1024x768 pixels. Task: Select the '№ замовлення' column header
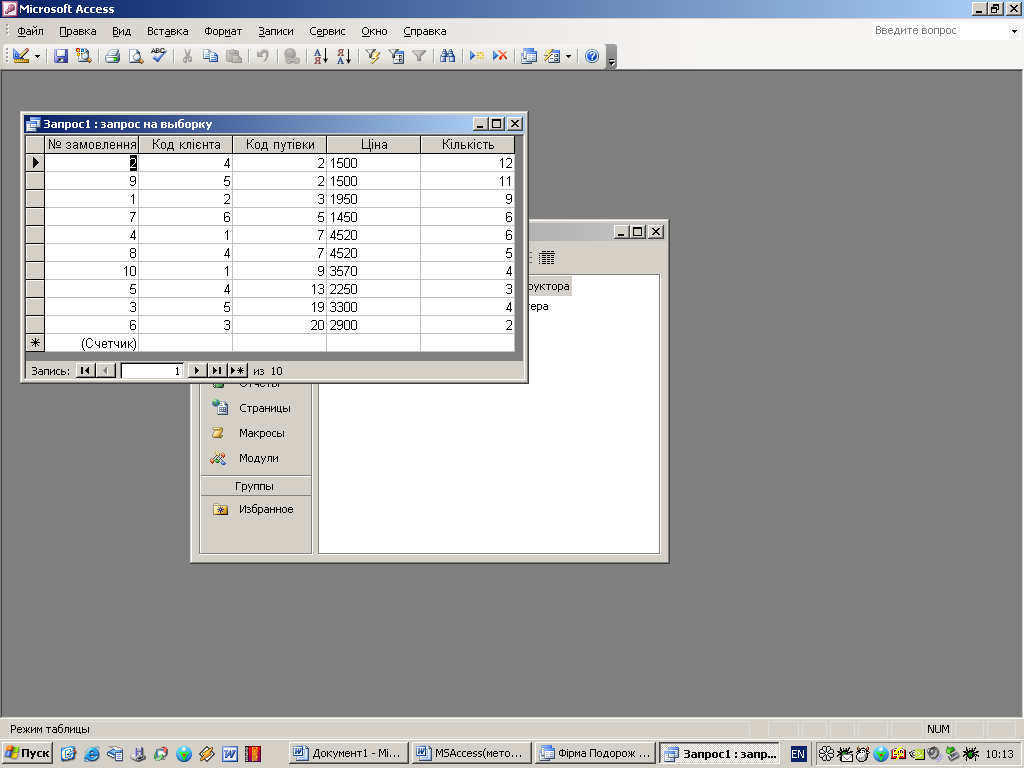[x=92, y=144]
